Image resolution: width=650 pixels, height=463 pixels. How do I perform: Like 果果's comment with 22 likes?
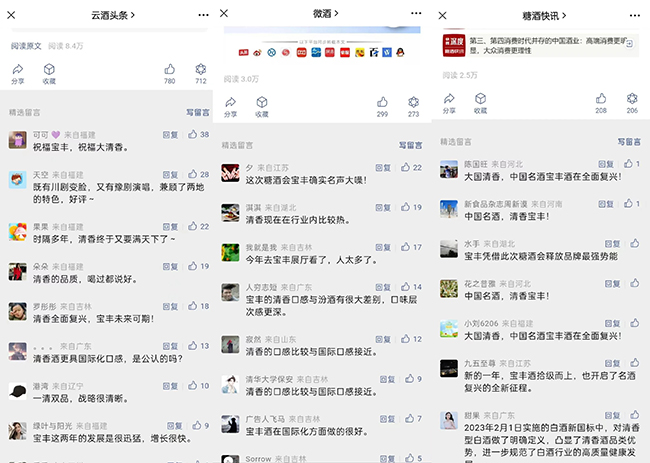(x=198, y=226)
